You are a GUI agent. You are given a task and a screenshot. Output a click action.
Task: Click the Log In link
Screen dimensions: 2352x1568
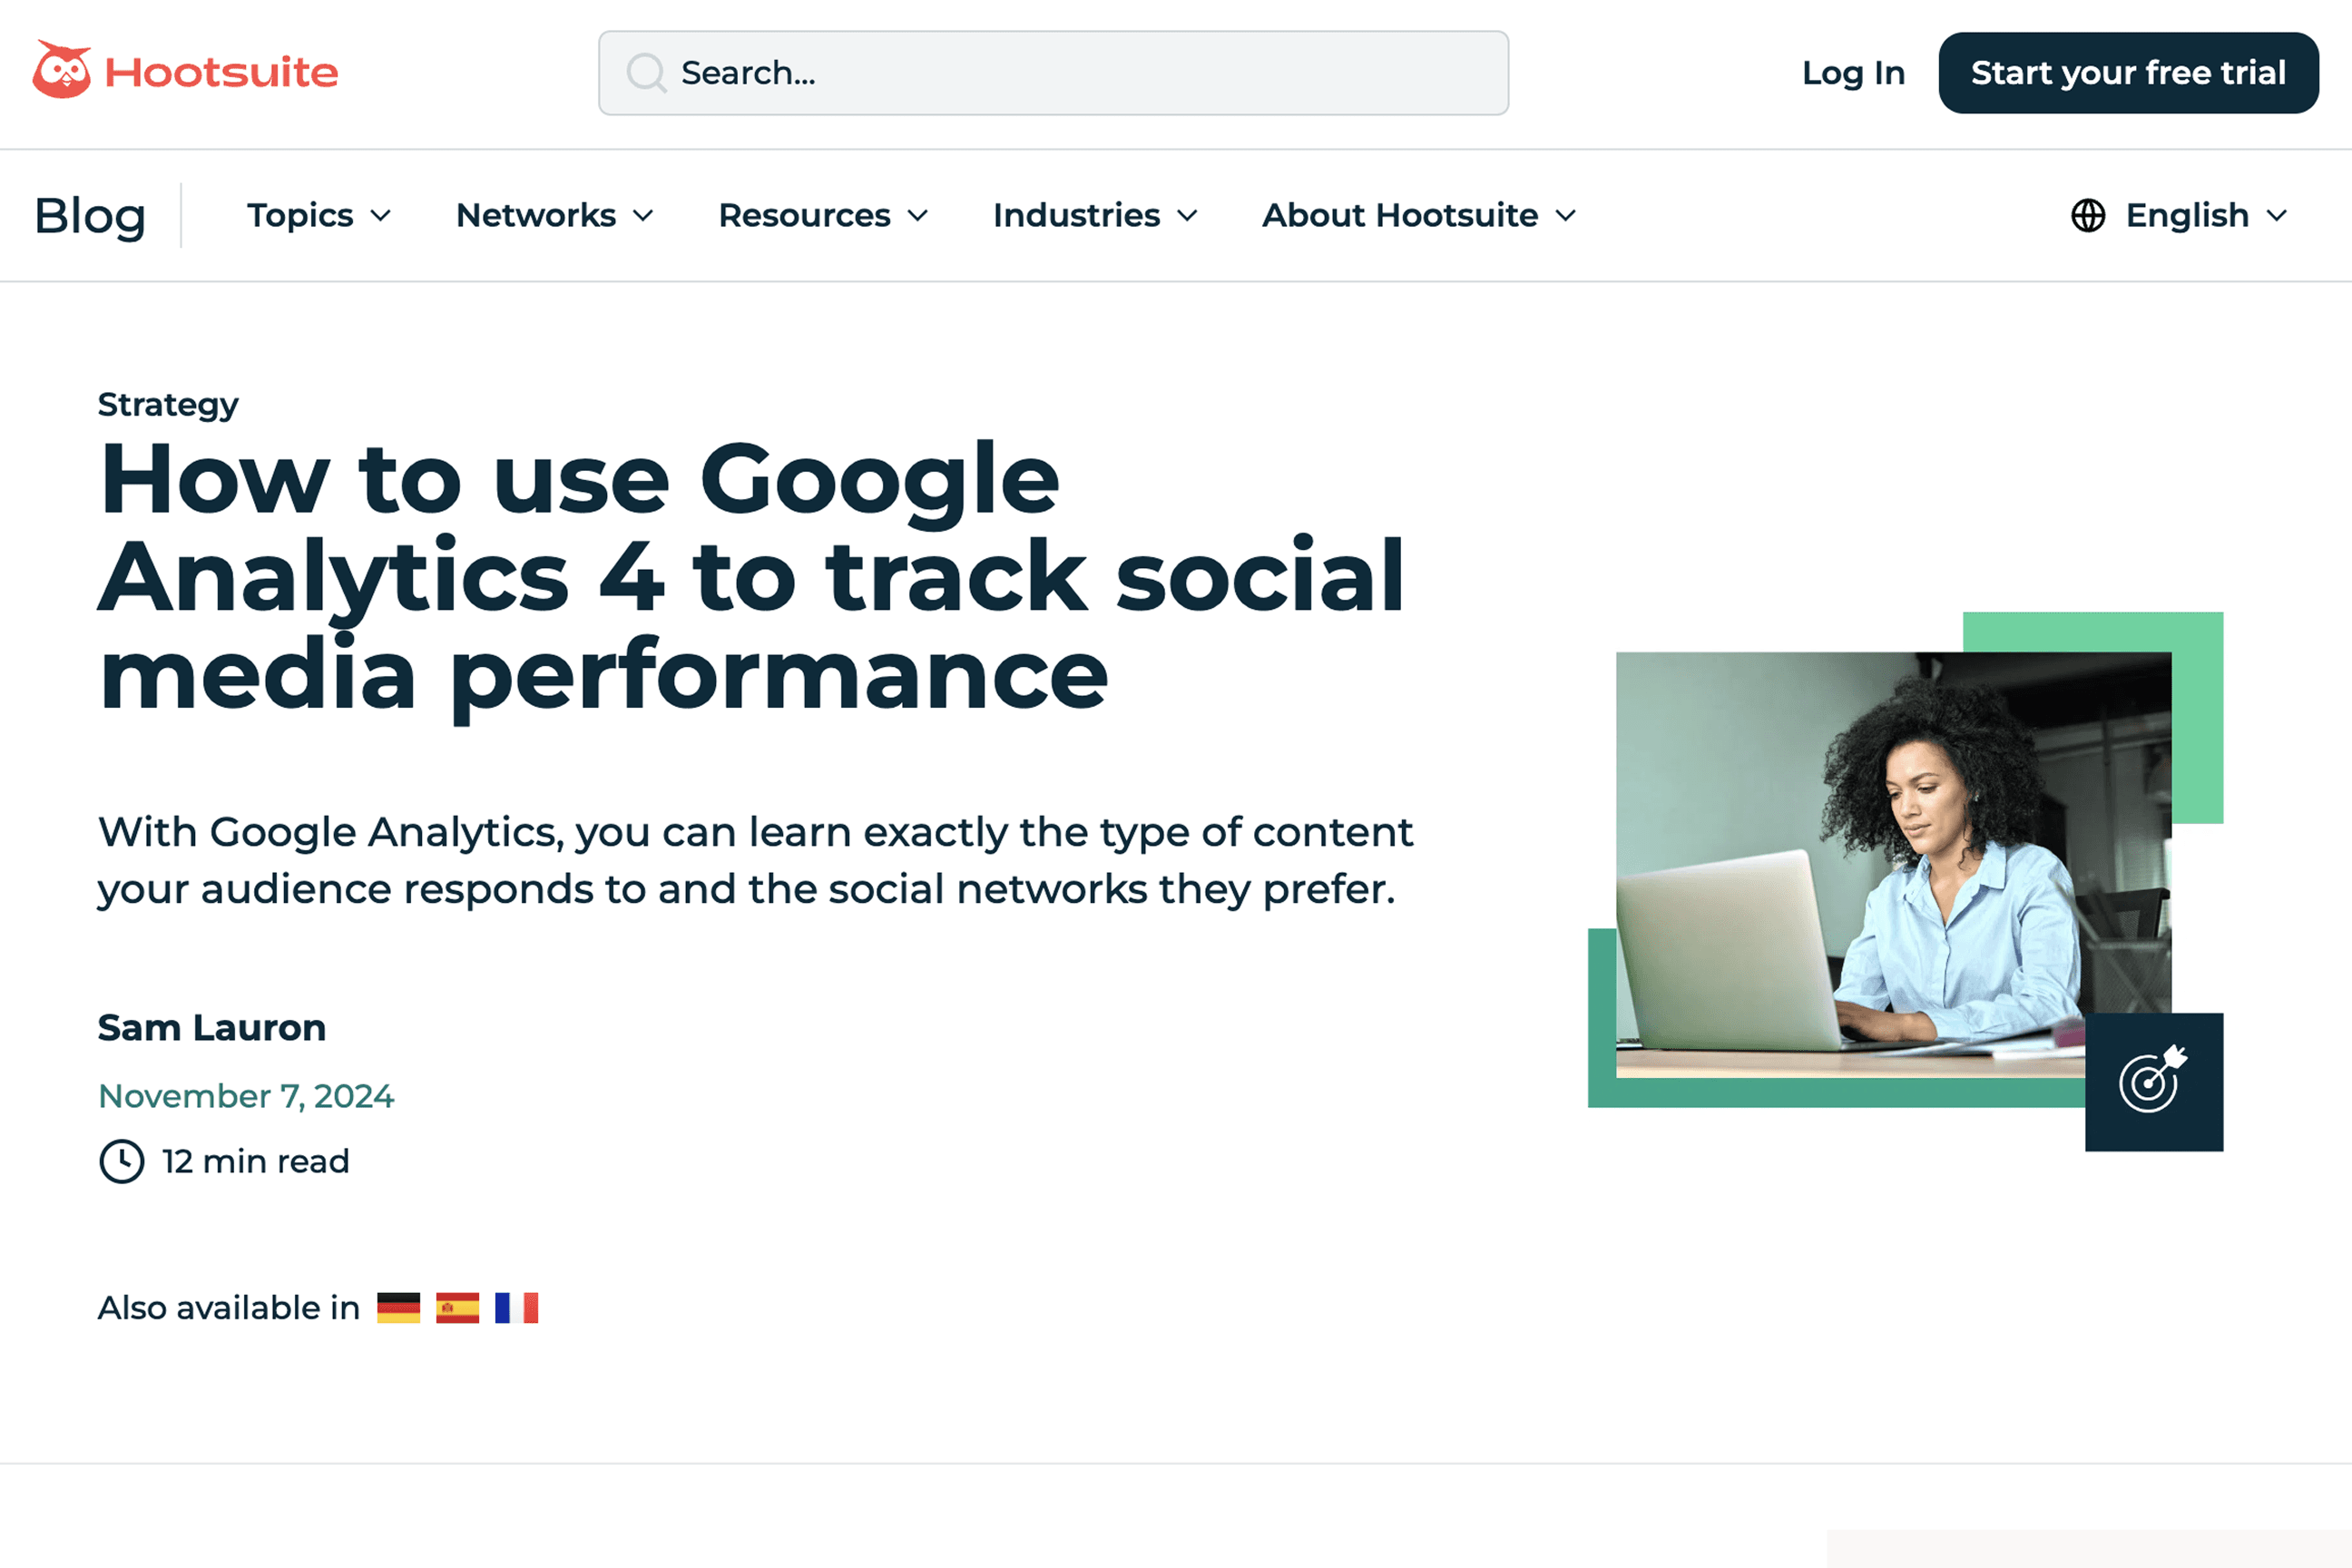pyautogui.click(x=1853, y=73)
